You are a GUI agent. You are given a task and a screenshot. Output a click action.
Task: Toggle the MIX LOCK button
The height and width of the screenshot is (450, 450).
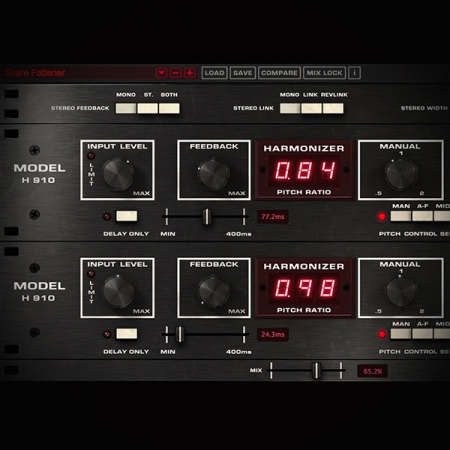[324, 73]
